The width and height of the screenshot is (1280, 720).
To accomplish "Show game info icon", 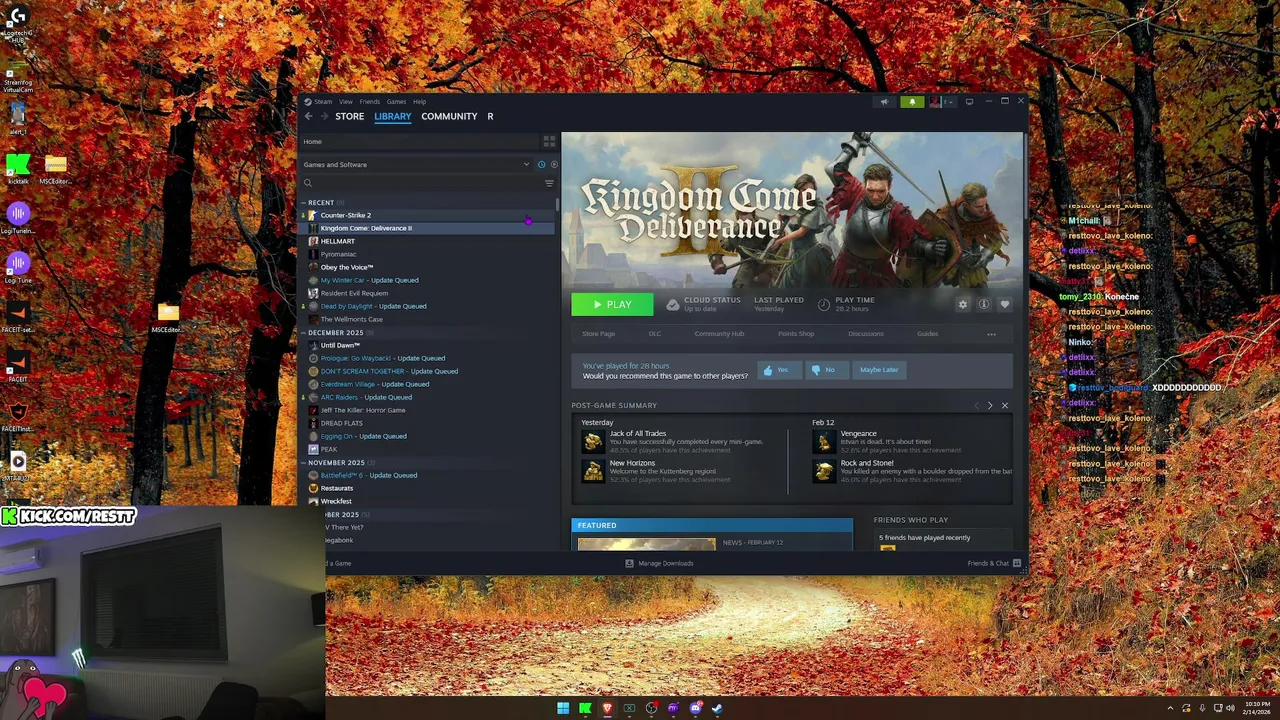I will (x=984, y=305).
